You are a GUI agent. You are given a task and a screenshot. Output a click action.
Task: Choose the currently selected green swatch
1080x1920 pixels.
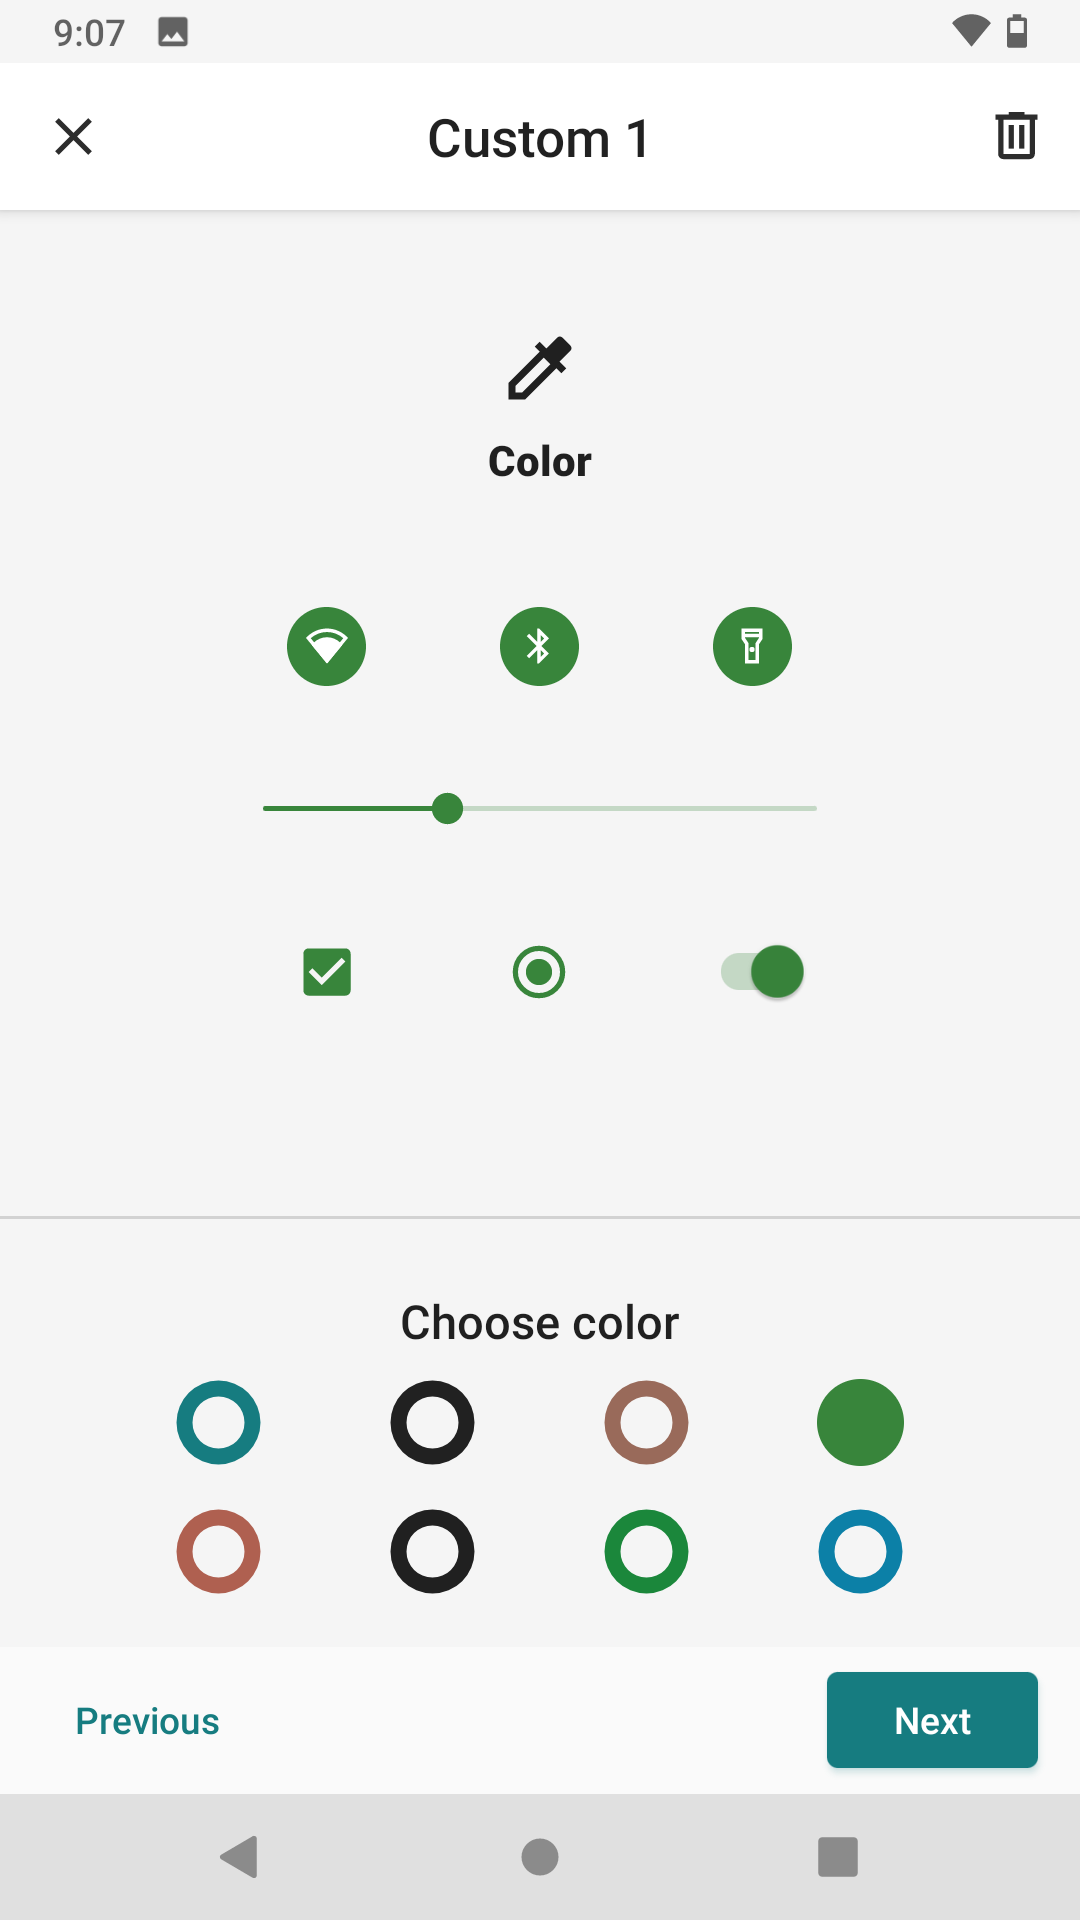(860, 1422)
